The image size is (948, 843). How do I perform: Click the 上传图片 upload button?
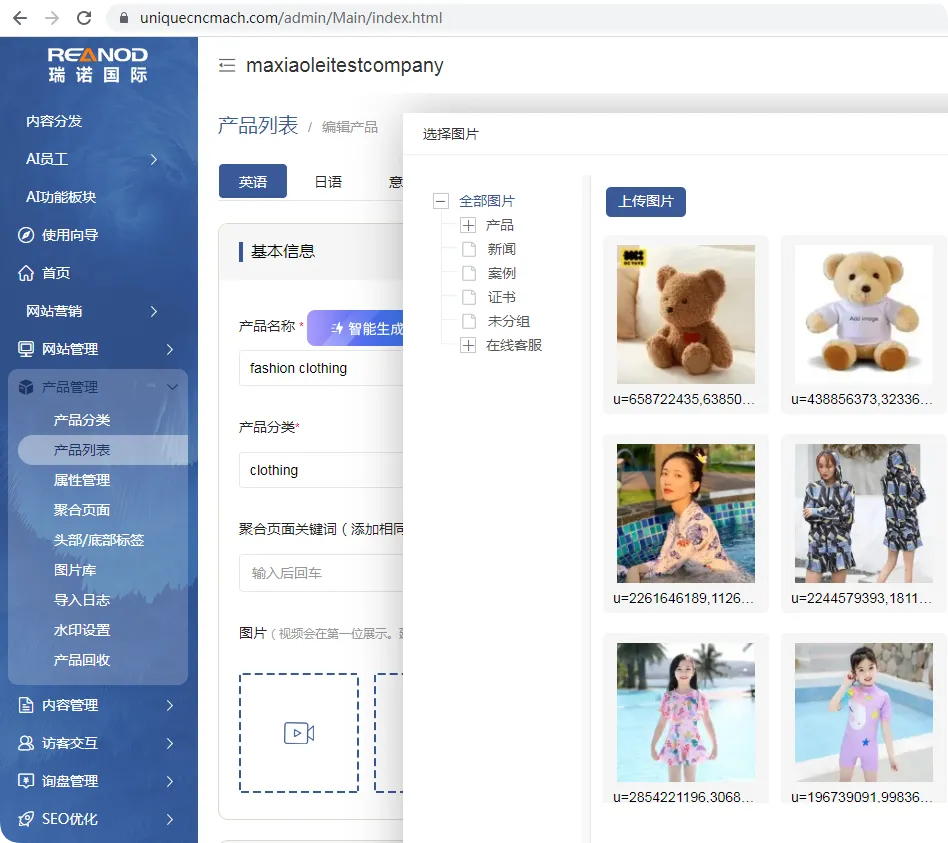646,201
